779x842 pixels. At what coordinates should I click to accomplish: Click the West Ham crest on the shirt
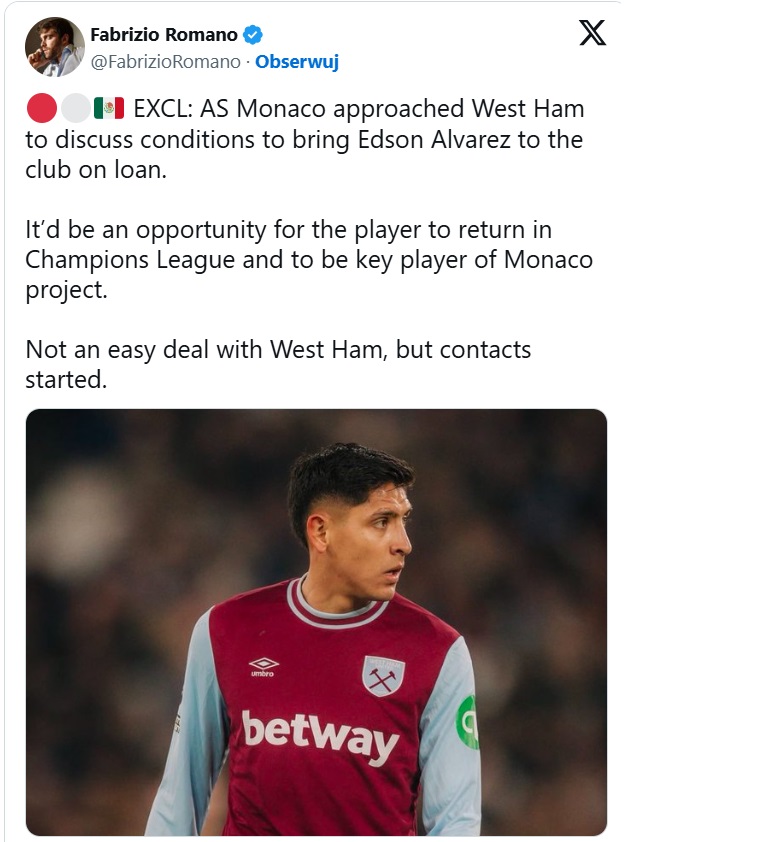click(x=383, y=676)
